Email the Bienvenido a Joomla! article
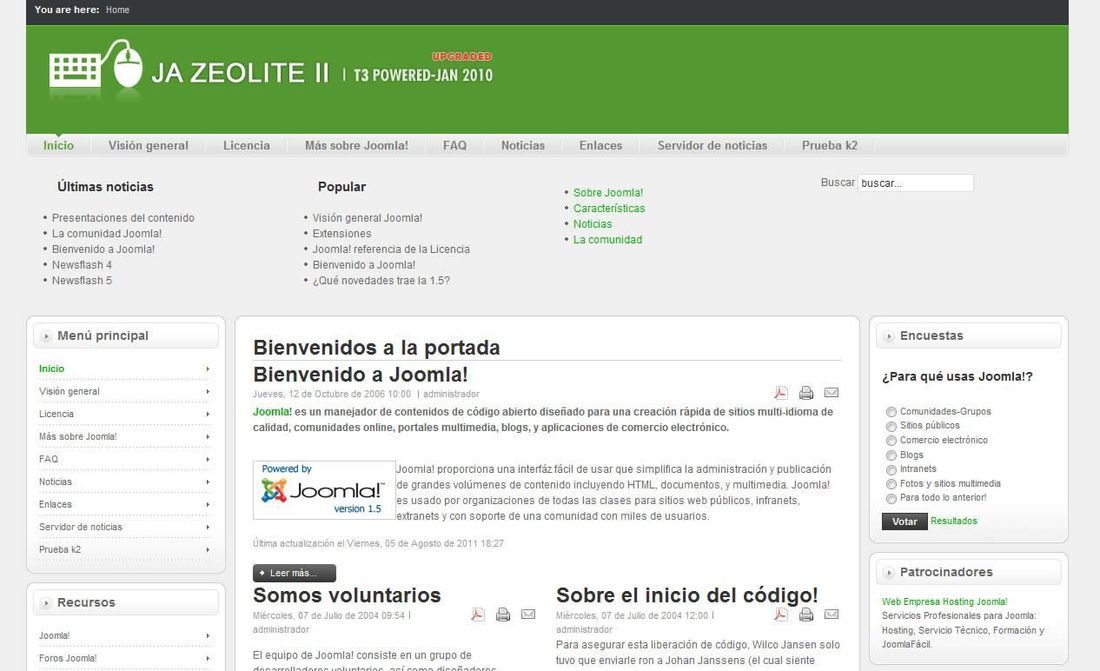The height and width of the screenshot is (671, 1100). [831, 392]
